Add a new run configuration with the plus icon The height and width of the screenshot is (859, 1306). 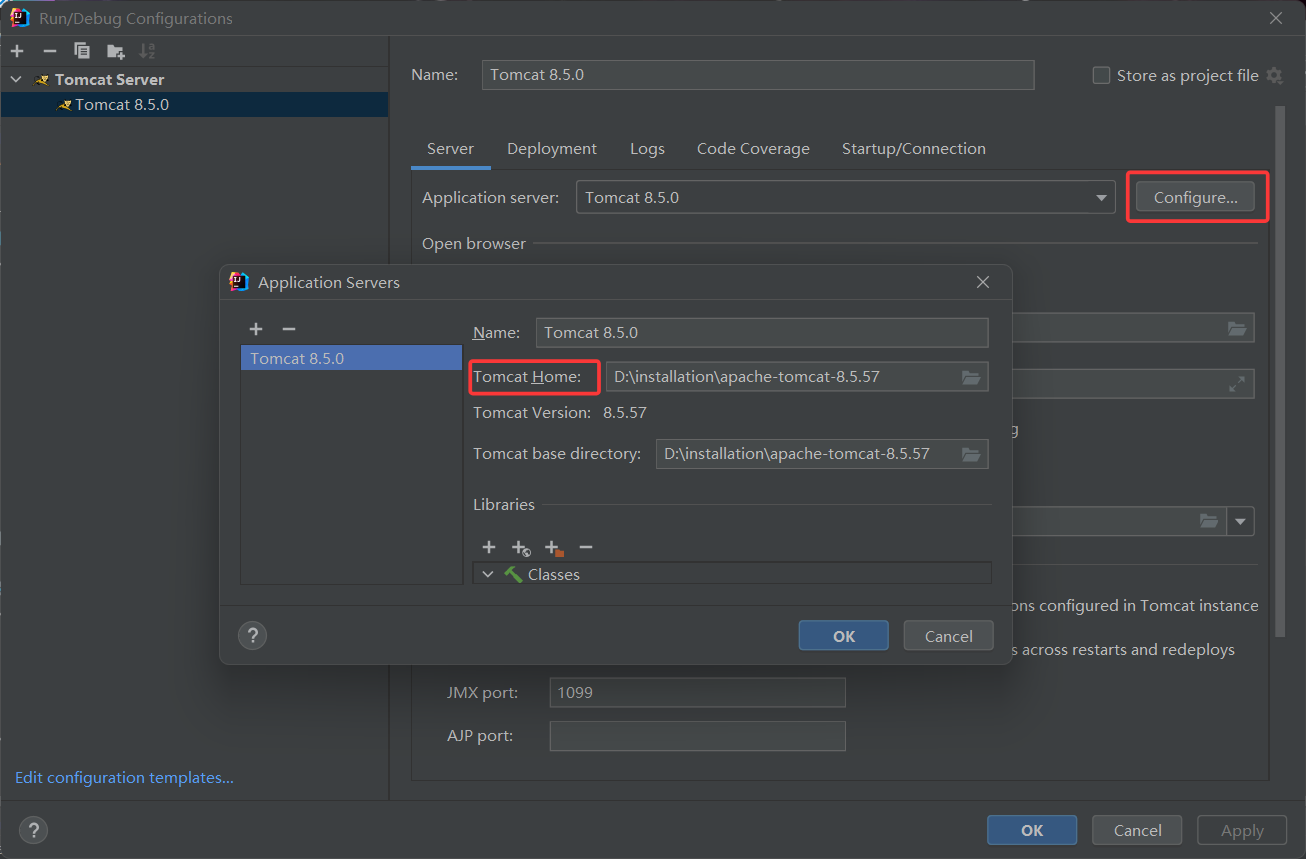pos(17,51)
